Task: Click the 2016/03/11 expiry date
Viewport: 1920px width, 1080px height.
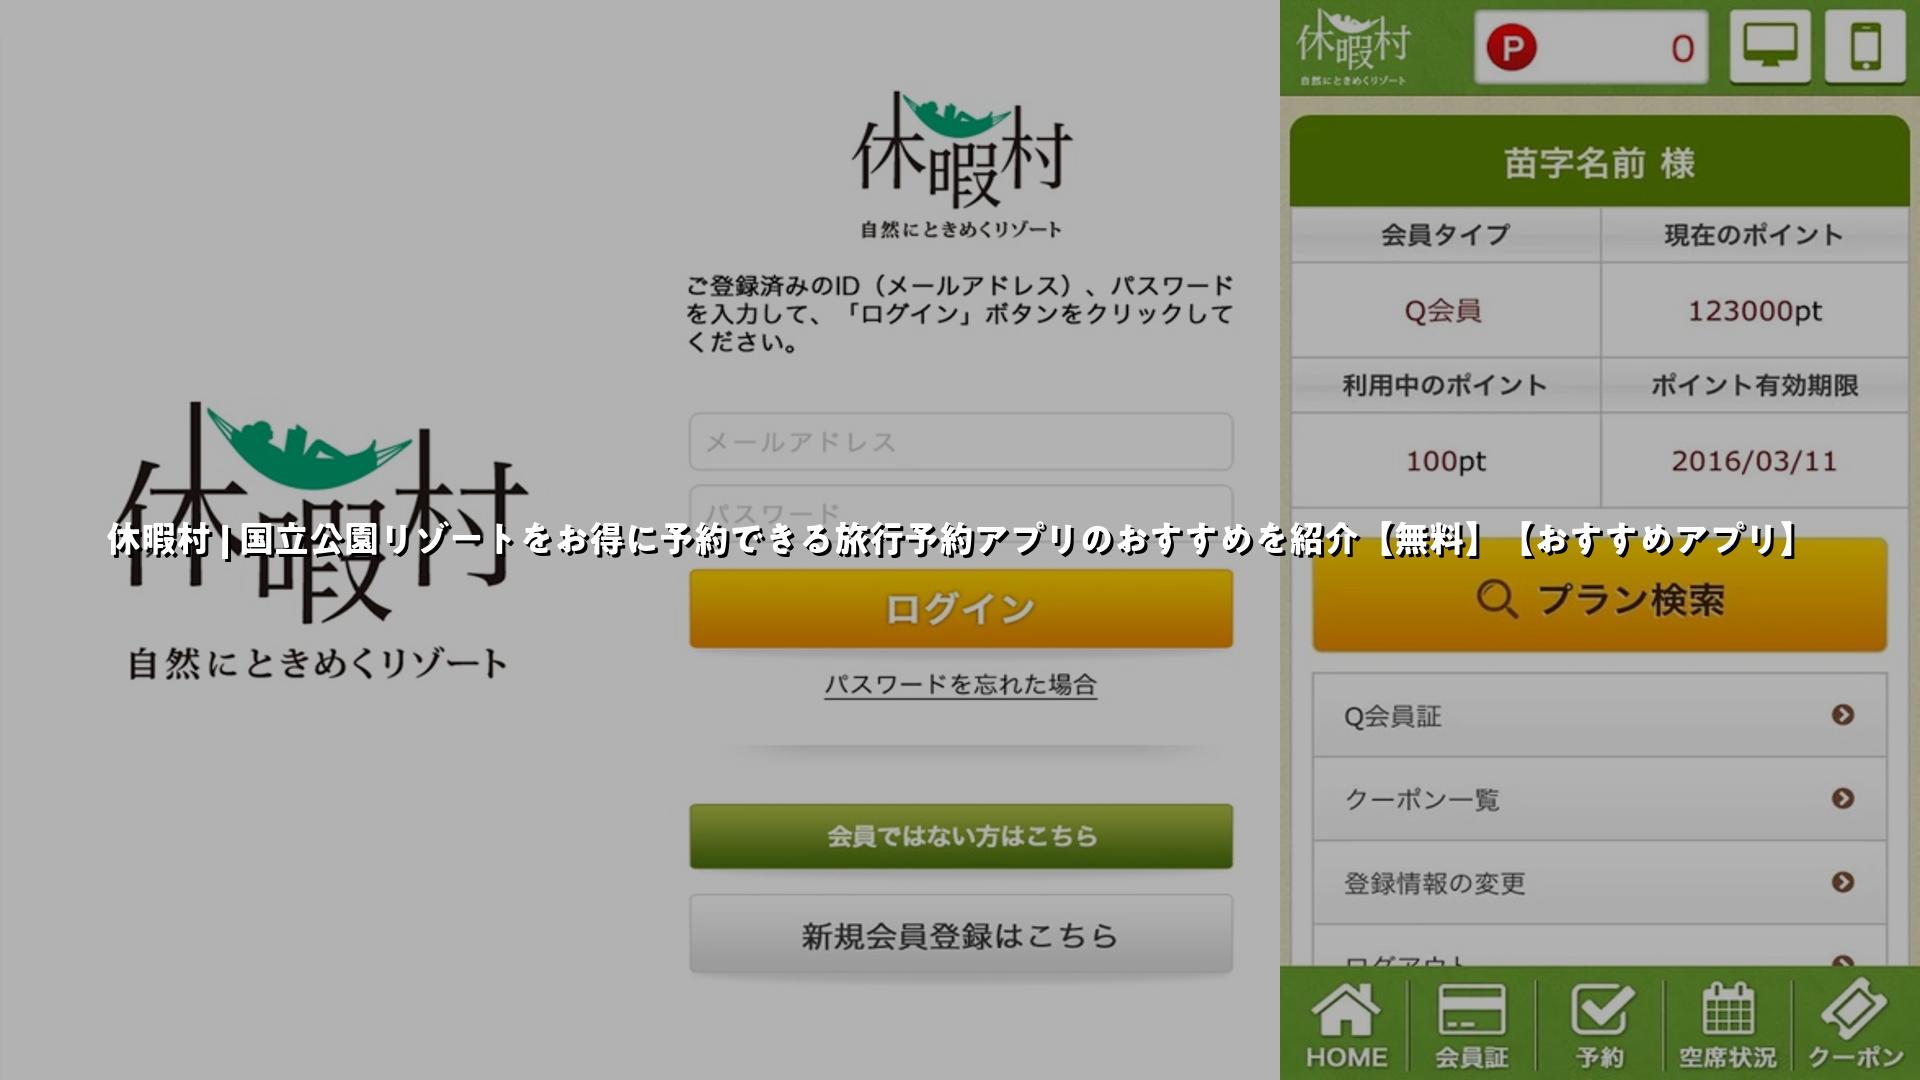Action: pos(1755,461)
